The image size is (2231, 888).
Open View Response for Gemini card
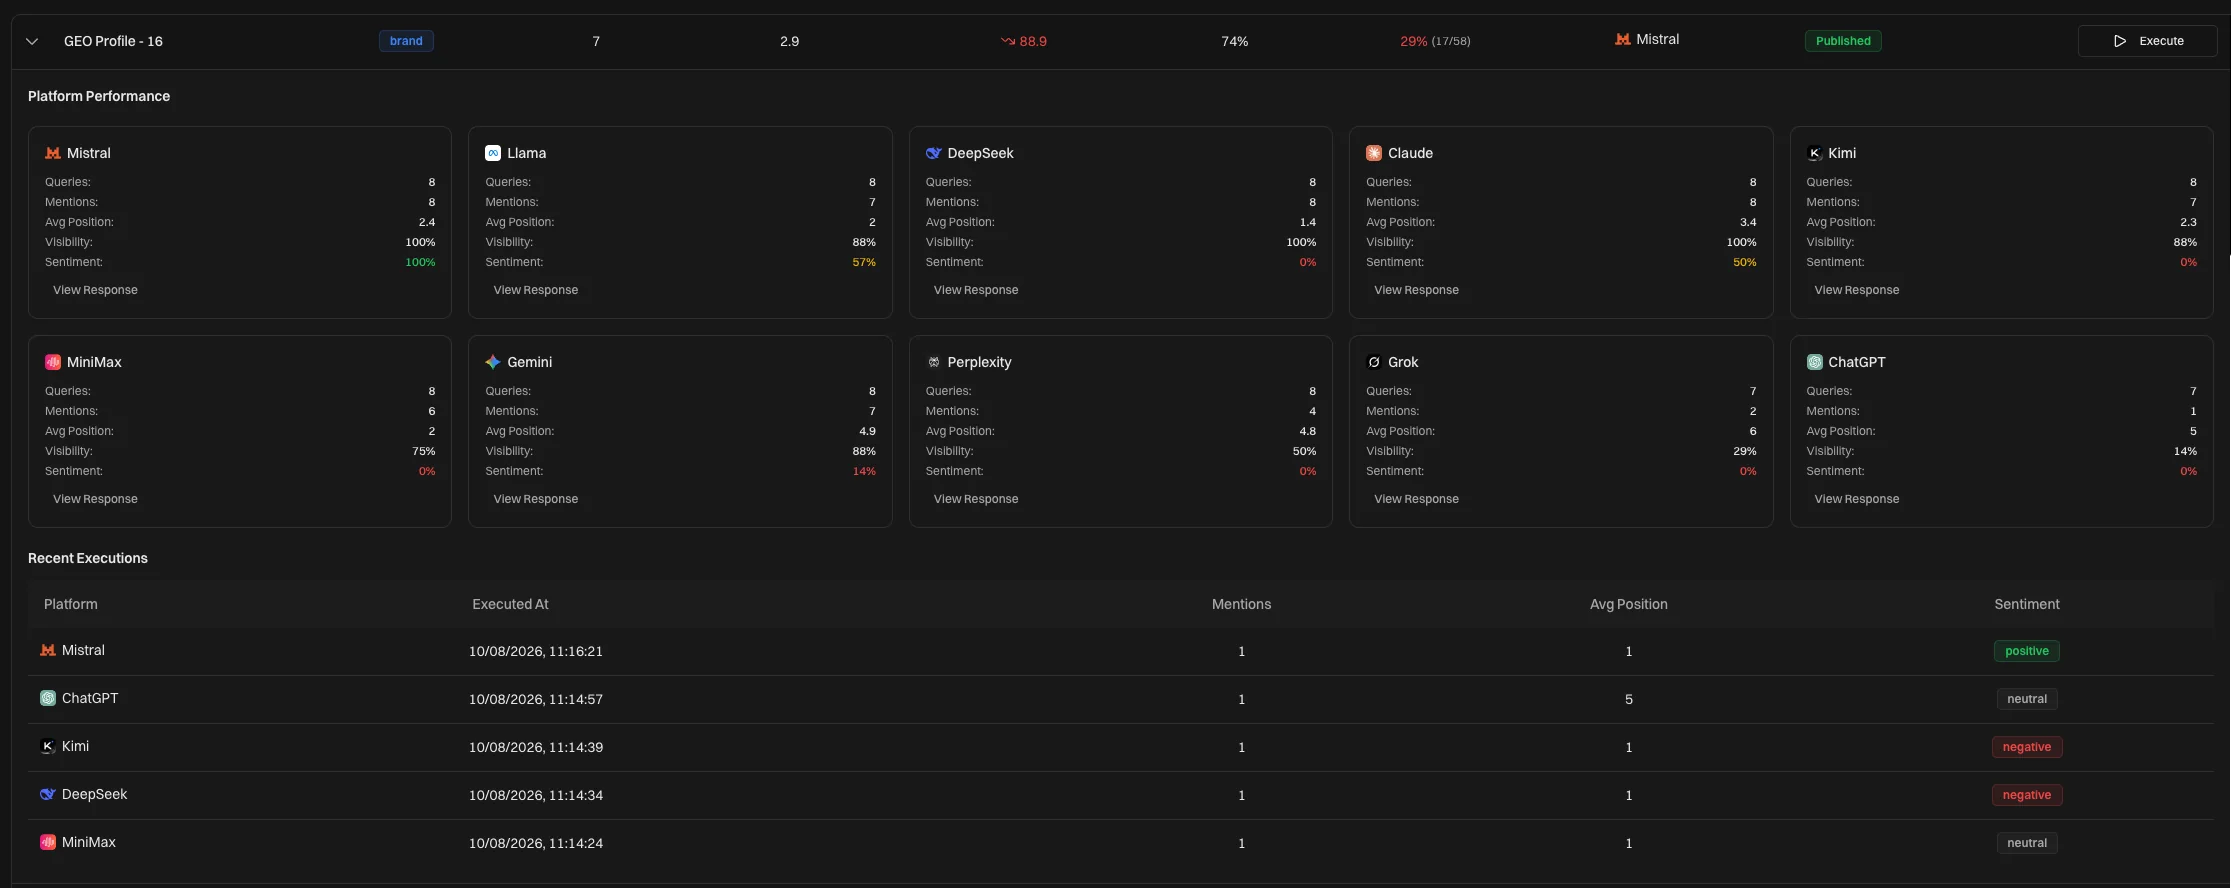click(536, 499)
